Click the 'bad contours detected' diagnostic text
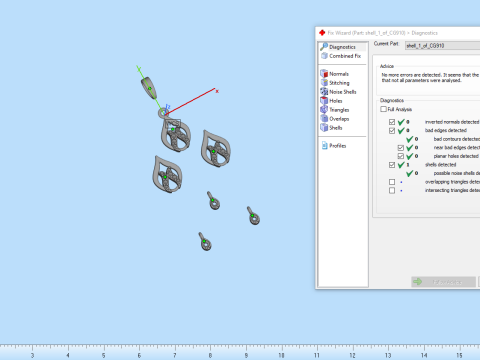480x360 pixels. pos(457,139)
